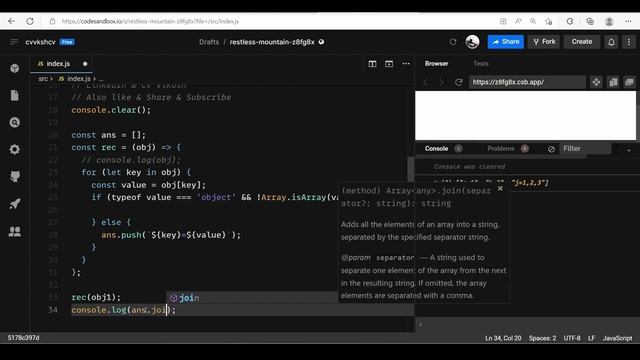Screen dimensions: 640x360
Task: Open GitHub icon in sidebar
Action: [x=15, y=176]
